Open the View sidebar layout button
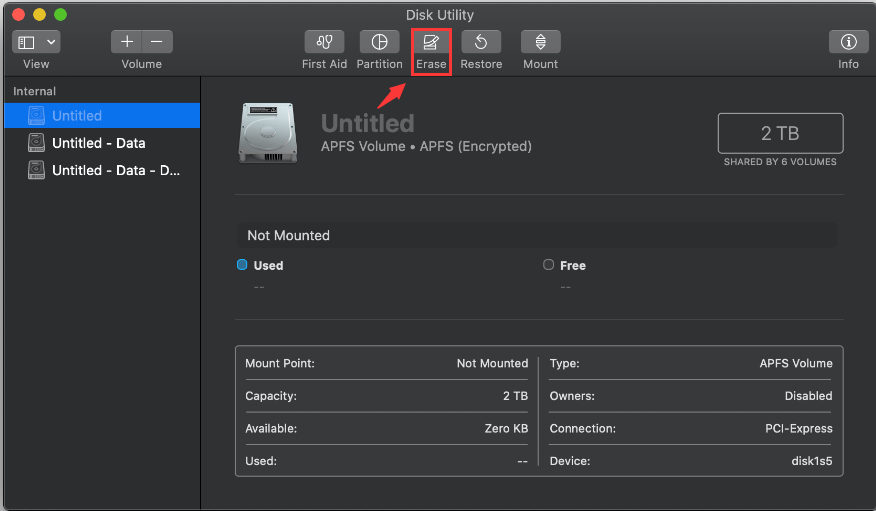The height and width of the screenshot is (511, 876). point(26,42)
